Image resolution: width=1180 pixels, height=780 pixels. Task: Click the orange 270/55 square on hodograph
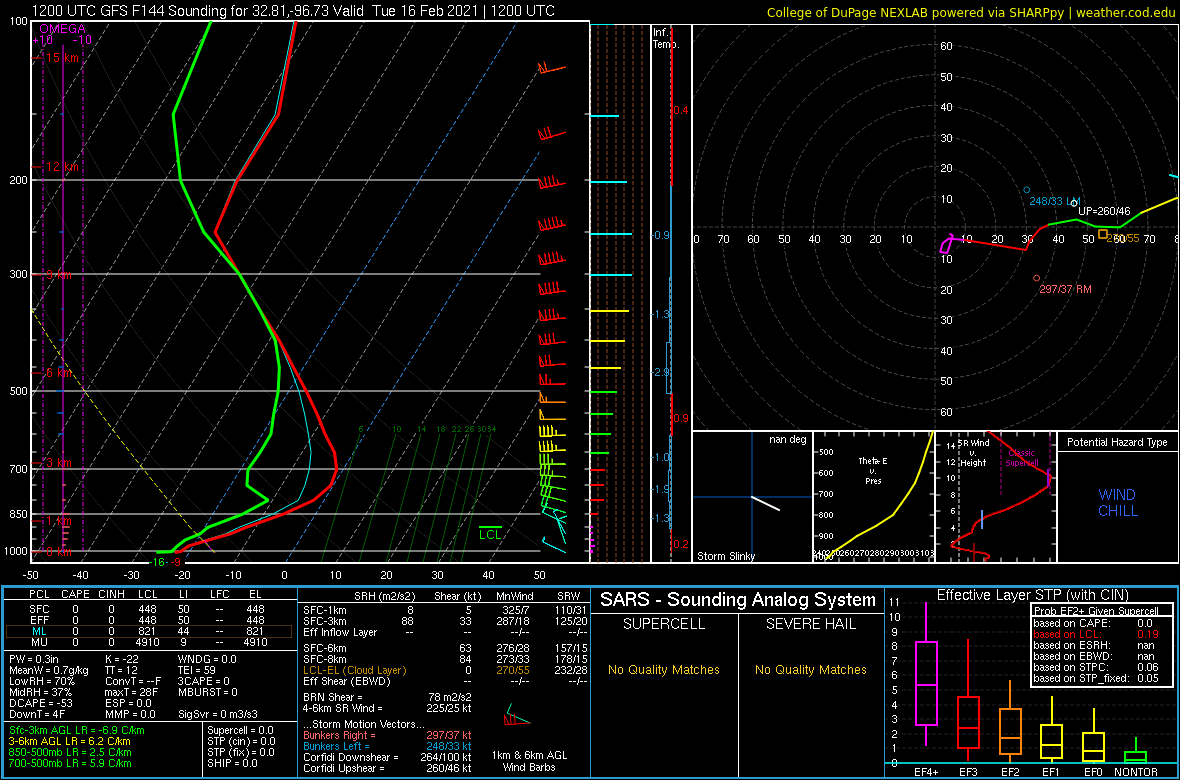point(1102,234)
